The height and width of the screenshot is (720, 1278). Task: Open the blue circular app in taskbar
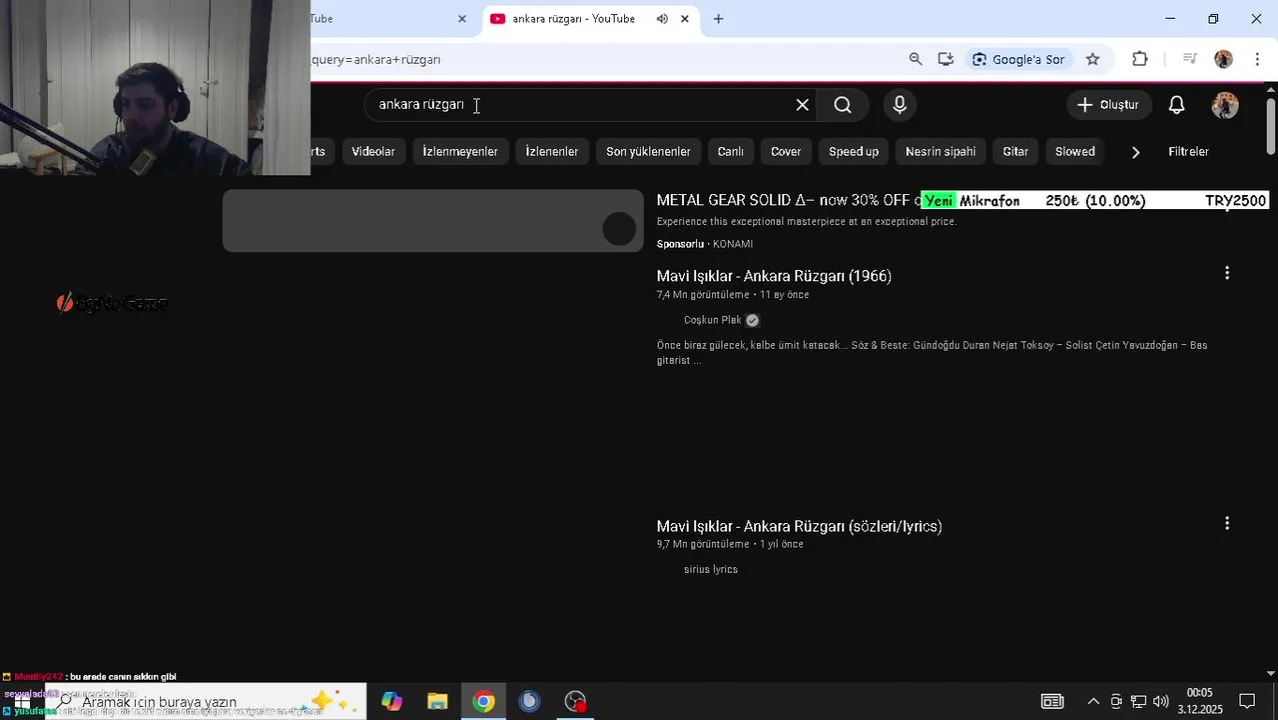pyautogui.click(x=529, y=701)
